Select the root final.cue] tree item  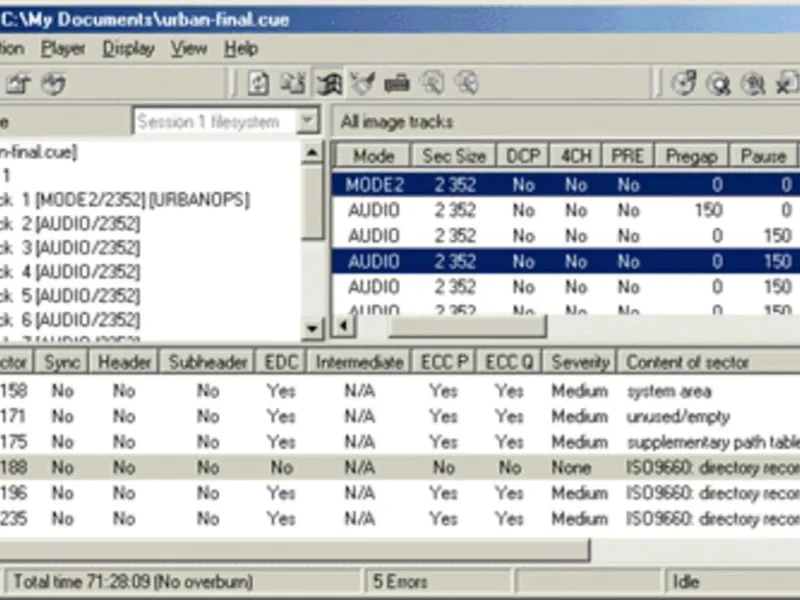point(39,152)
